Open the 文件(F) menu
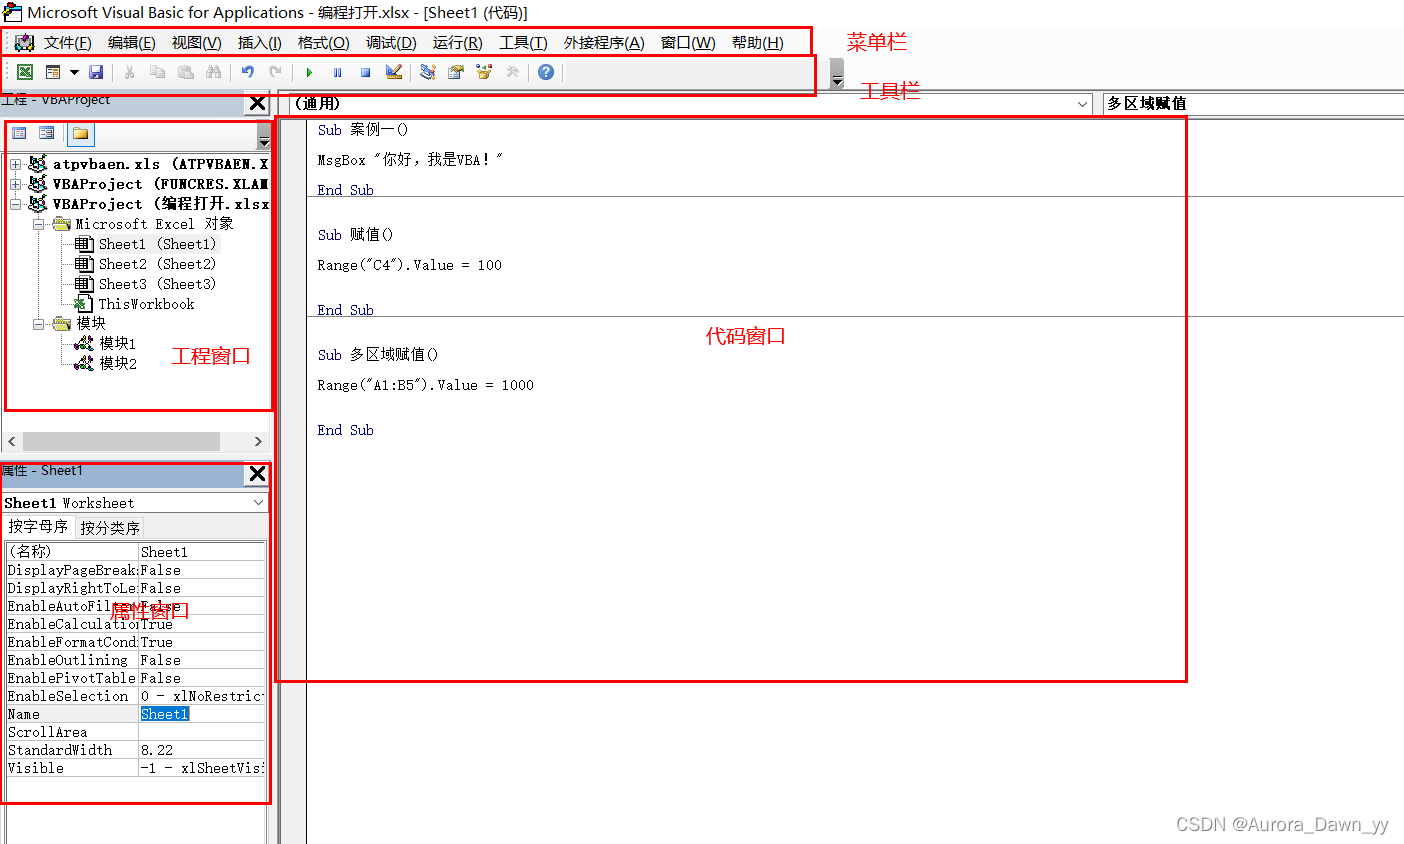This screenshot has height=844, width=1404. click(67, 42)
